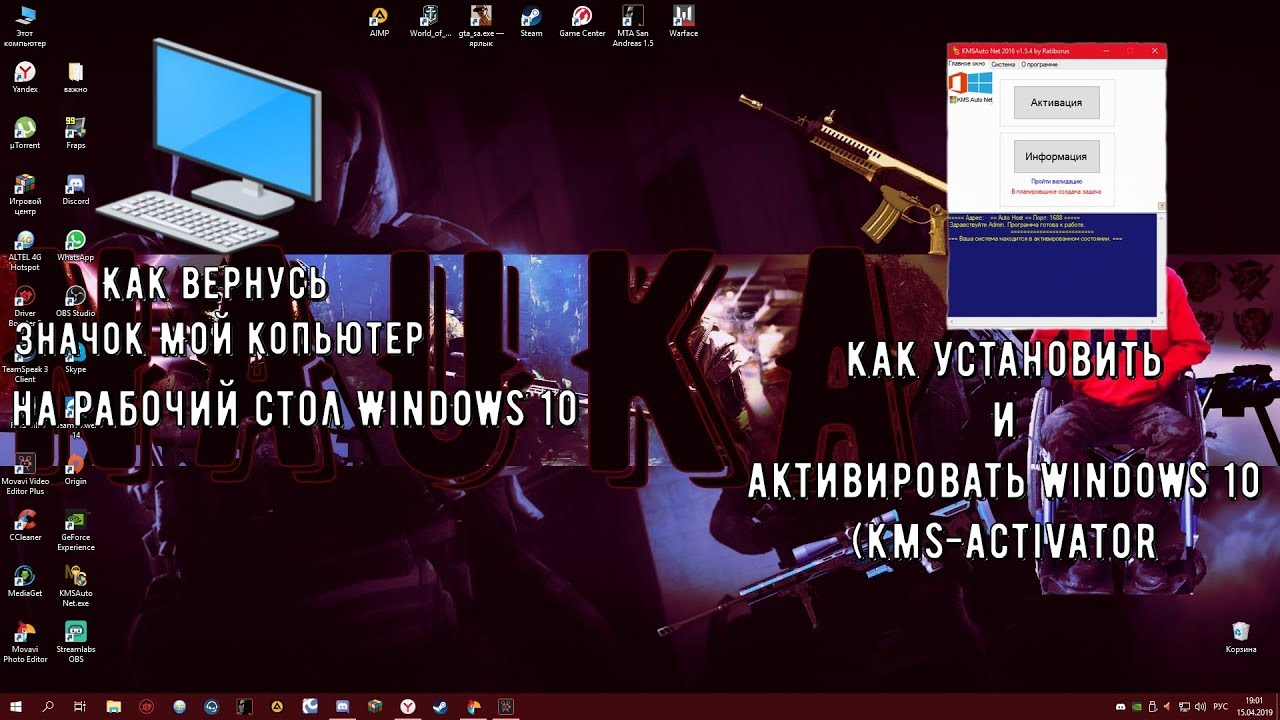Click the KMSAuto log panel vertical scrollbar
The height and width of the screenshot is (720, 1280).
1160,265
